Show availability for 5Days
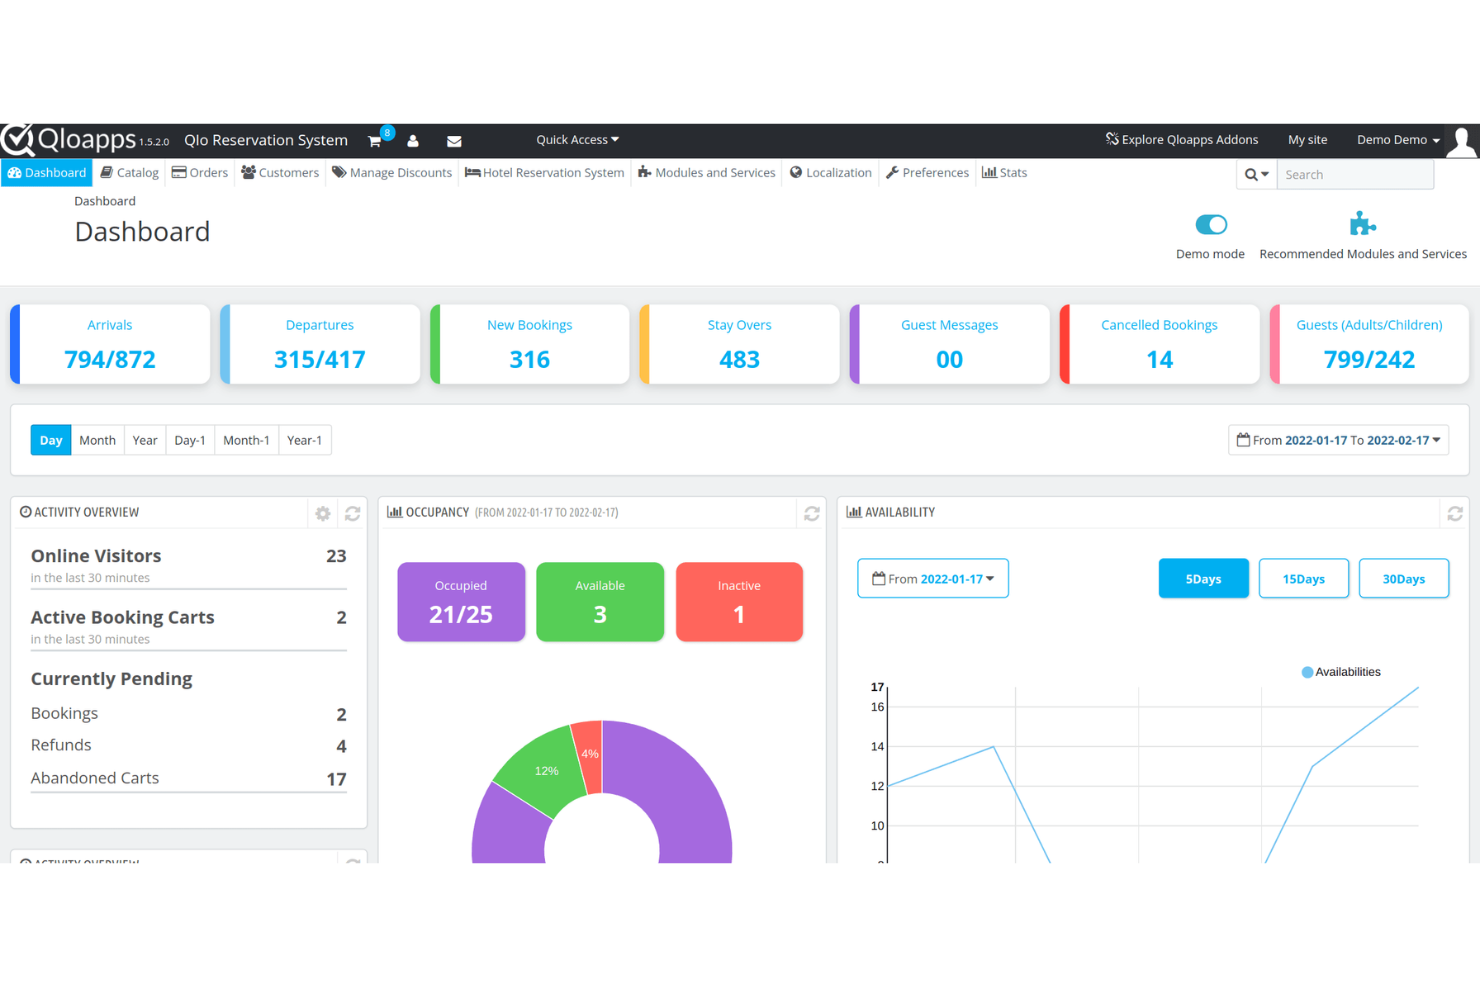This screenshot has width=1480, height=987. pos(1204,579)
